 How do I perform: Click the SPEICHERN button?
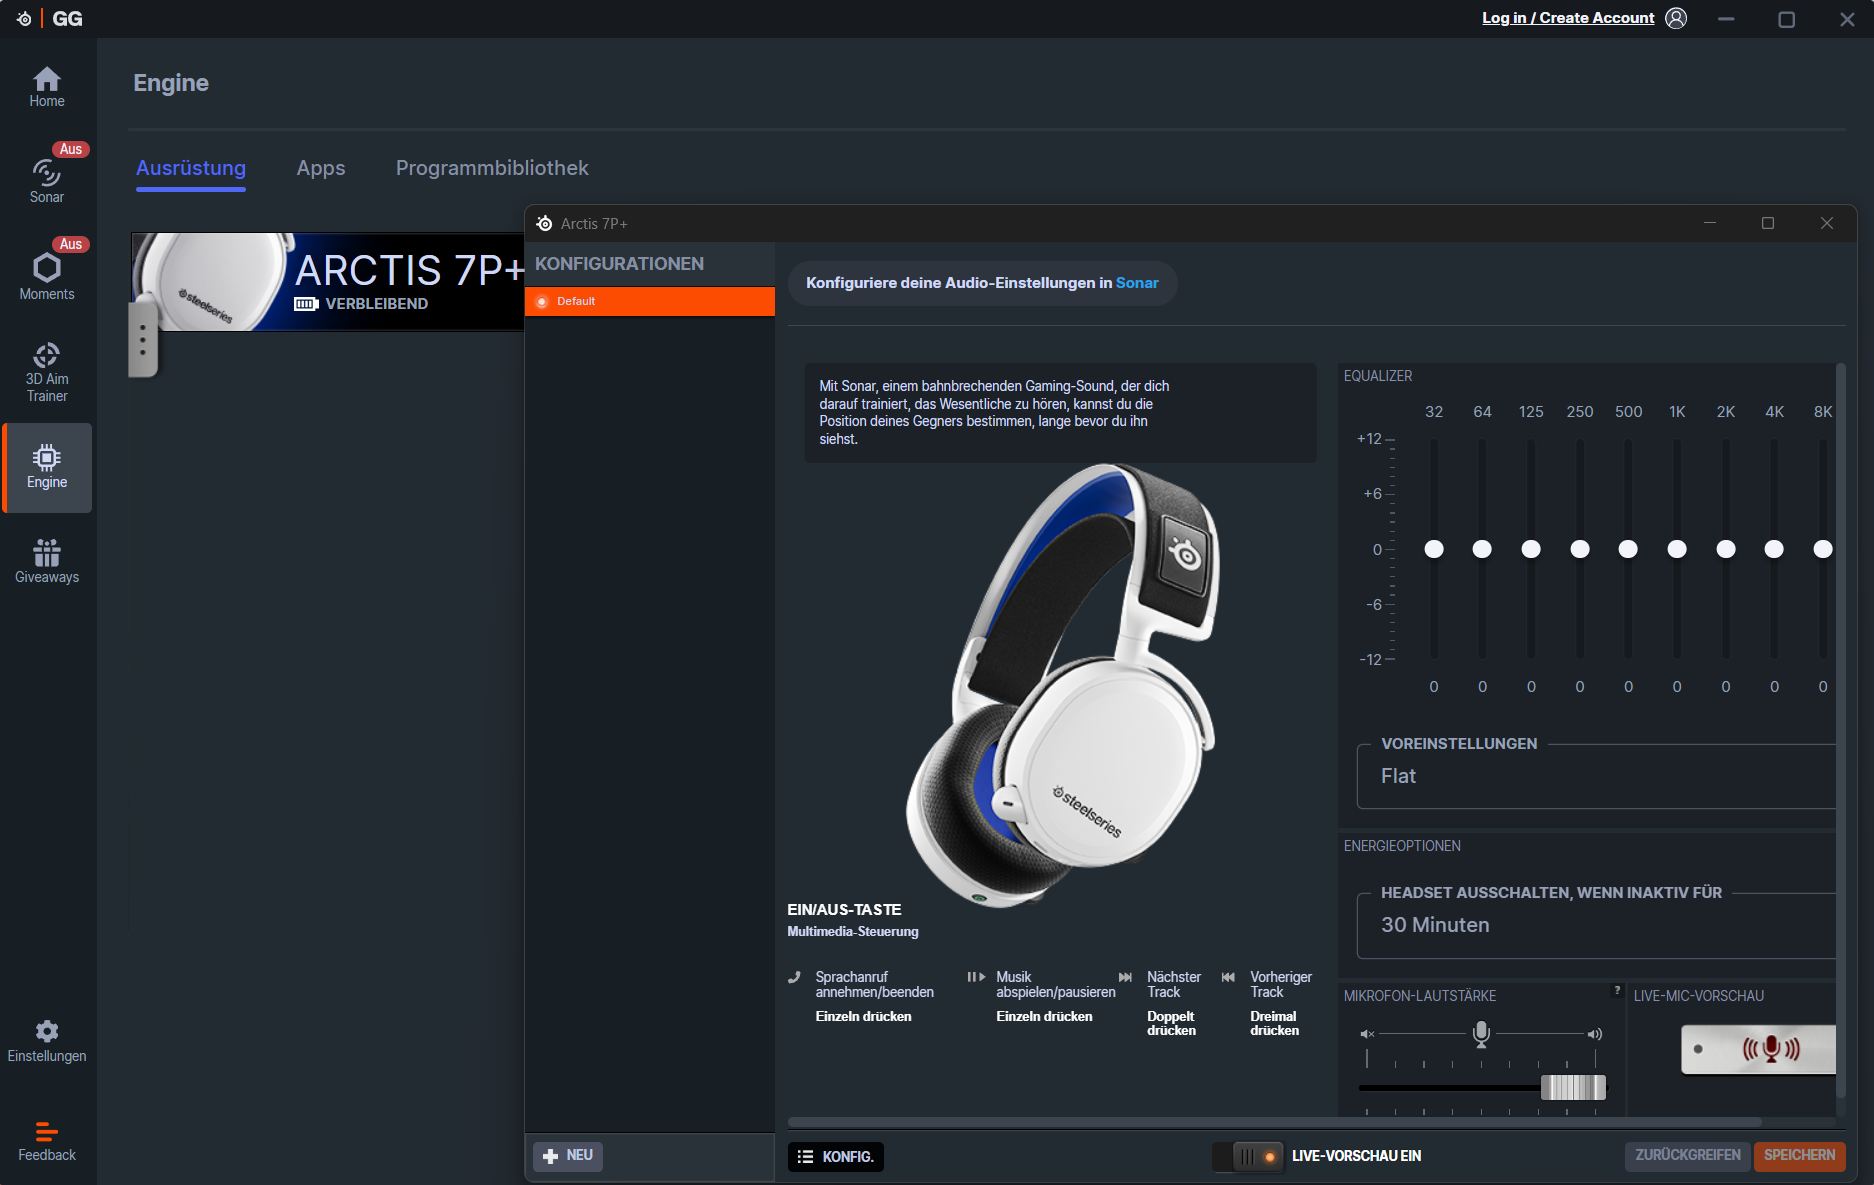point(1800,1156)
